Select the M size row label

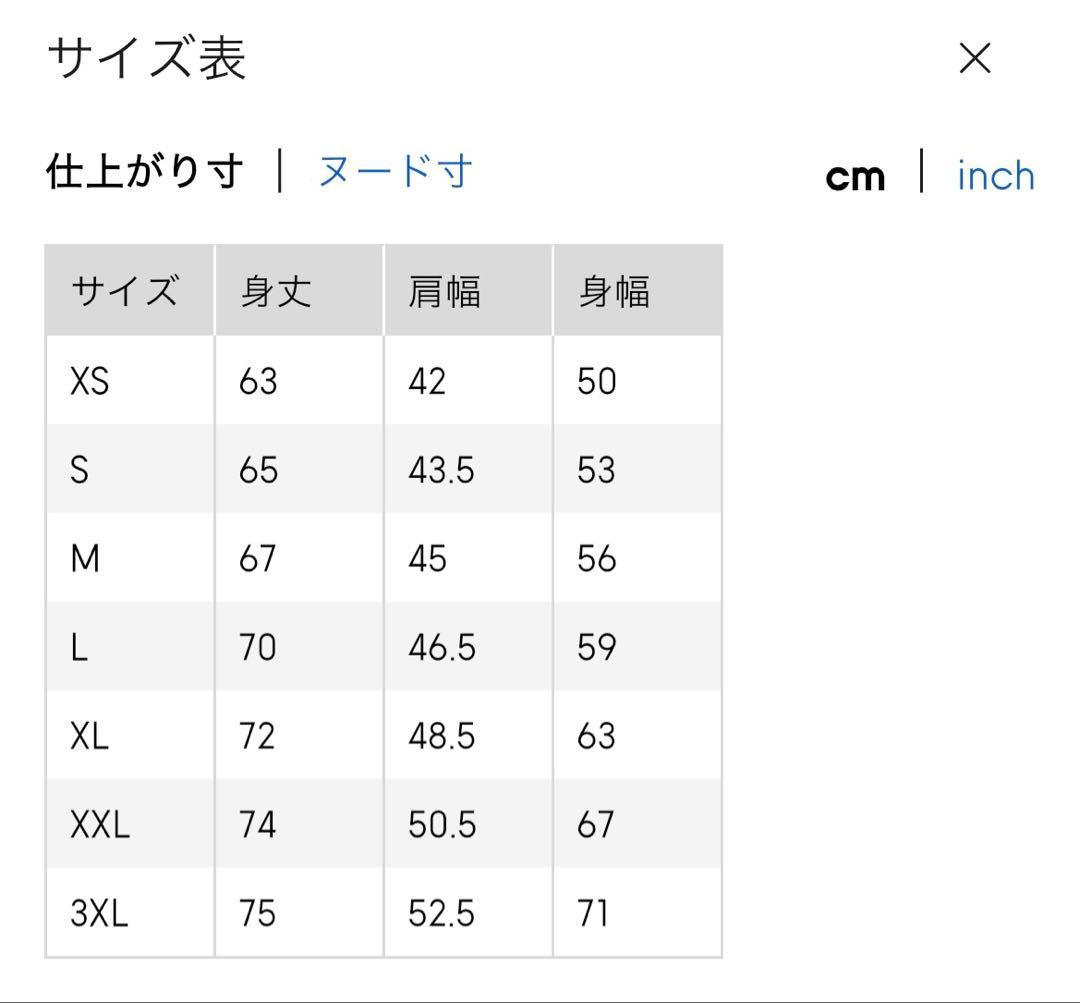pos(85,559)
